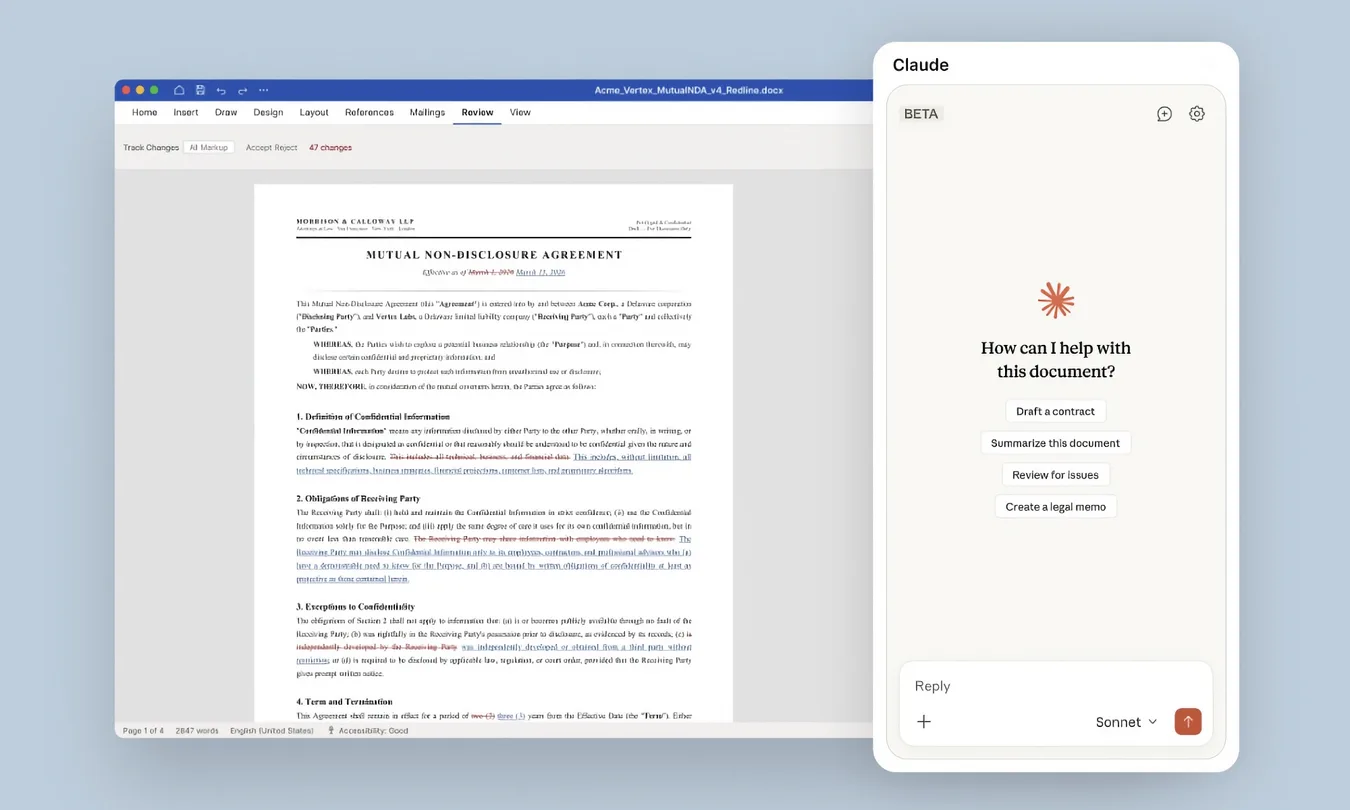Switch to the References ribbon tab
Screen dimensions: 1350x810
click(x=369, y=112)
